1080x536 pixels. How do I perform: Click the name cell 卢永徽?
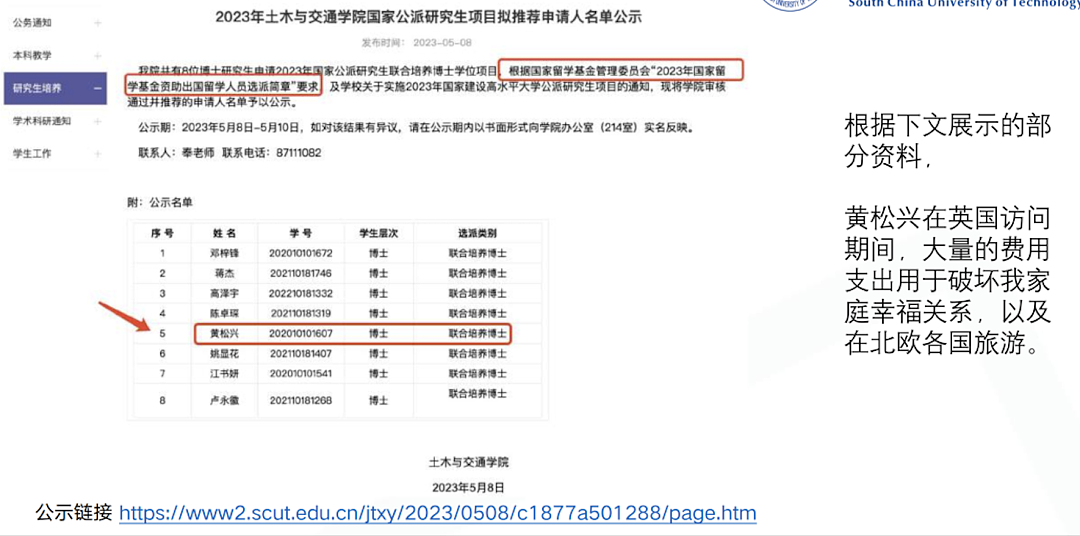click(225, 400)
